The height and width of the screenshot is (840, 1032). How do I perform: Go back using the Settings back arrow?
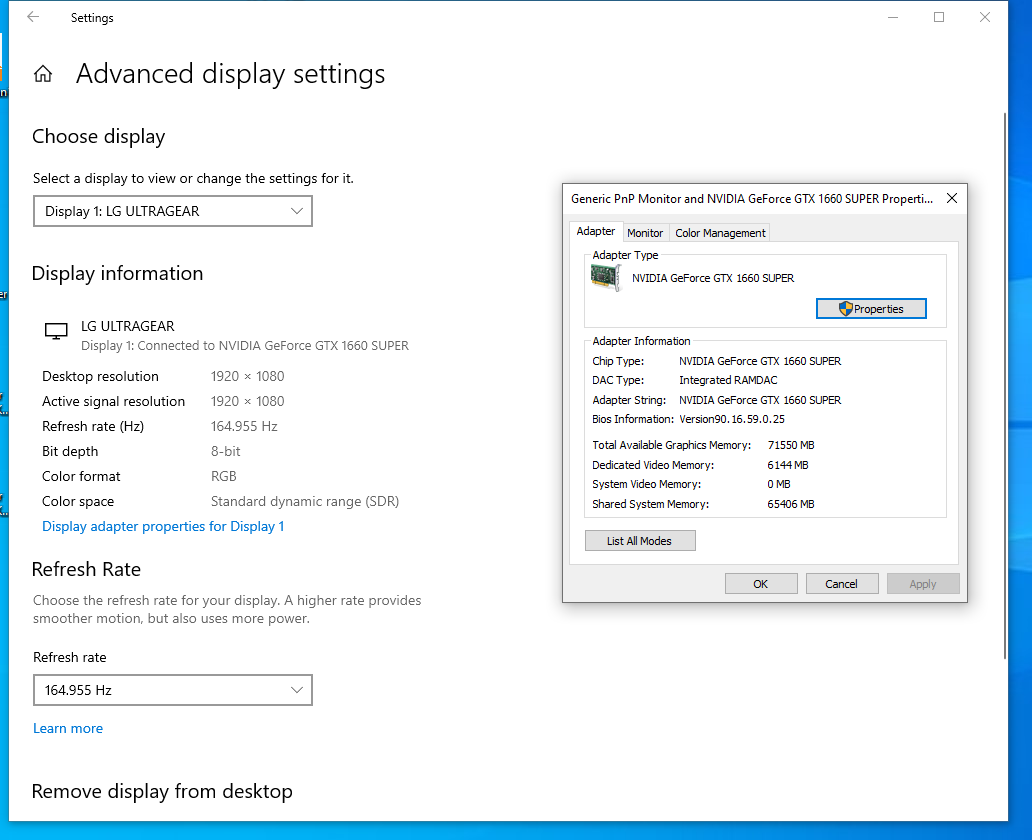coord(33,17)
